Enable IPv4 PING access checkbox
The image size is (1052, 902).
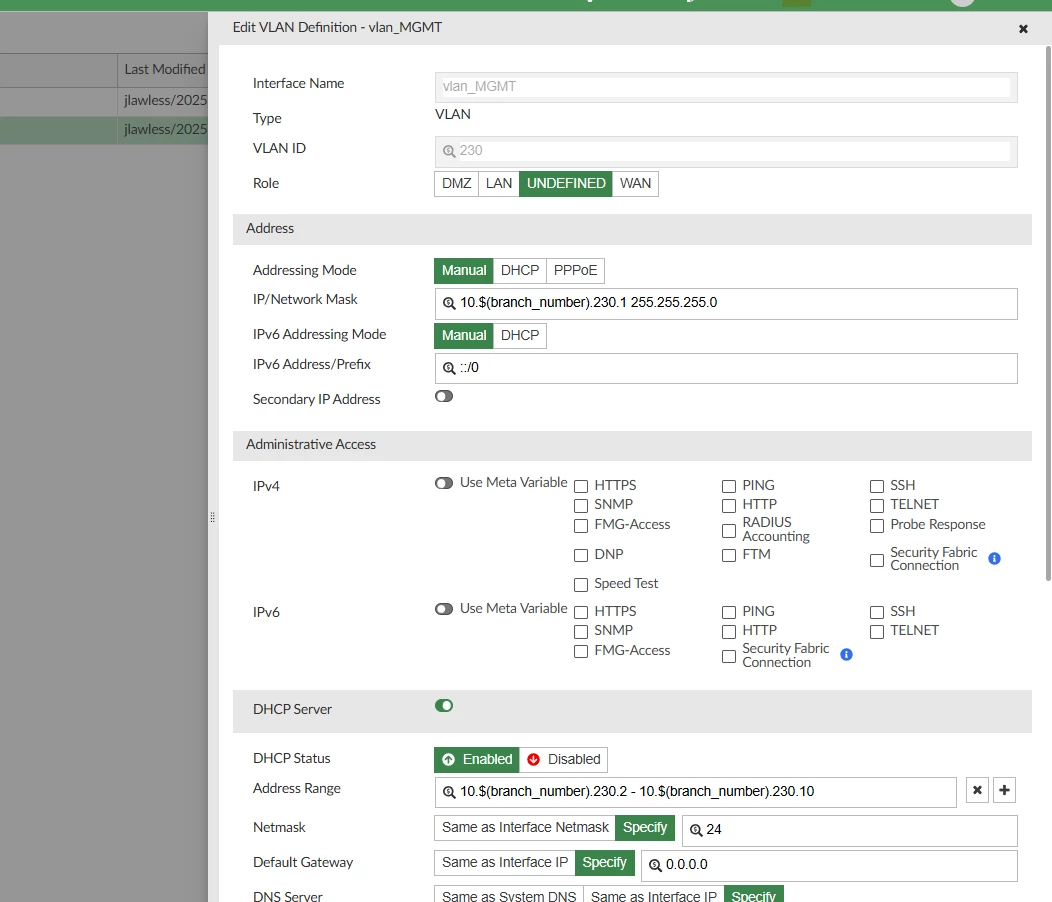(x=729, y=486)
